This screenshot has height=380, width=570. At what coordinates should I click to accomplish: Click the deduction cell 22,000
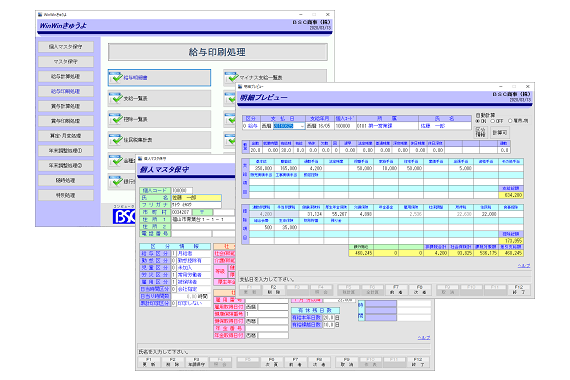486,214
